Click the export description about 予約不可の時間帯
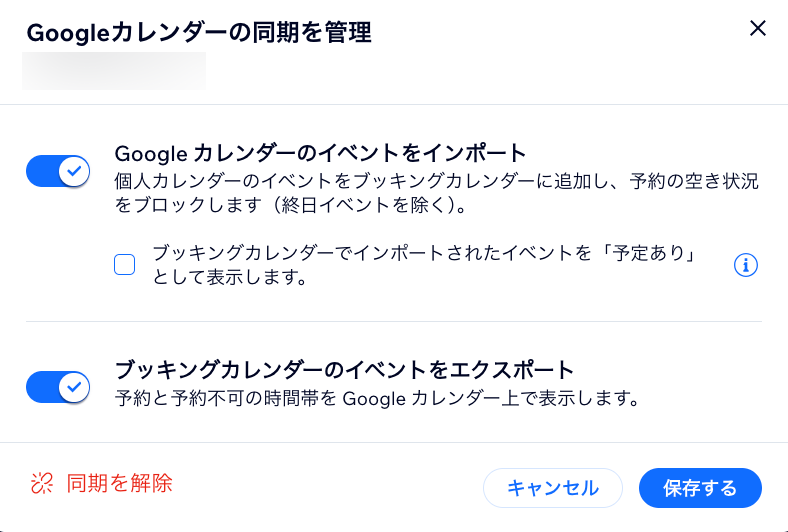 pos(376,398)
